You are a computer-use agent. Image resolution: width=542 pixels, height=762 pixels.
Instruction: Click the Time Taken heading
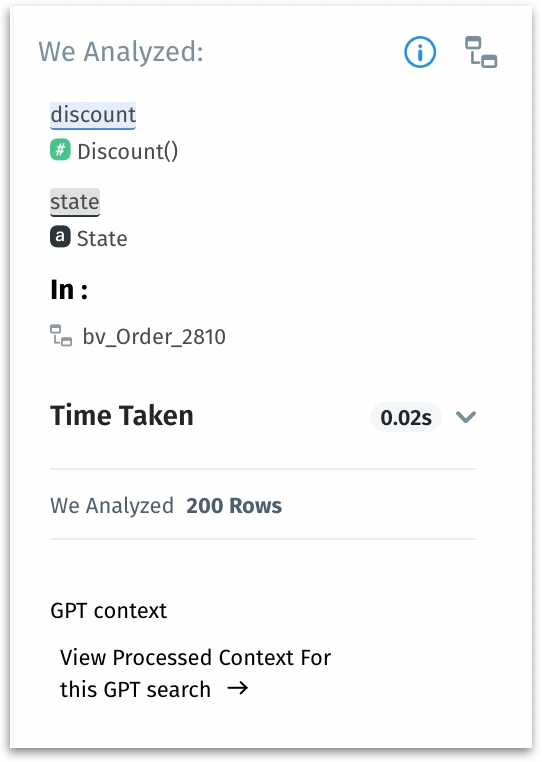(122, 416)
